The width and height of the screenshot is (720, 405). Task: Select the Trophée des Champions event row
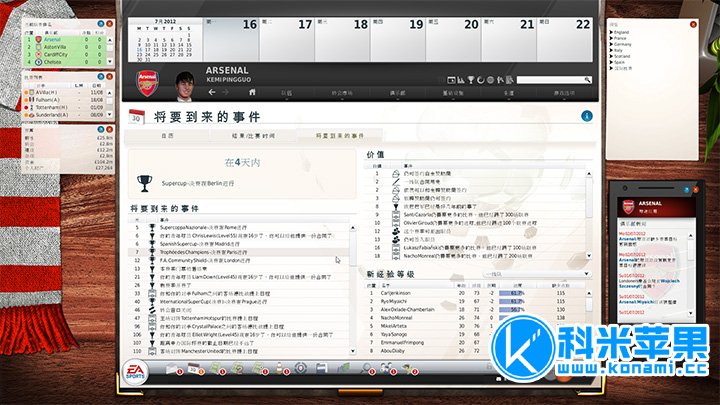pos(239,252)
